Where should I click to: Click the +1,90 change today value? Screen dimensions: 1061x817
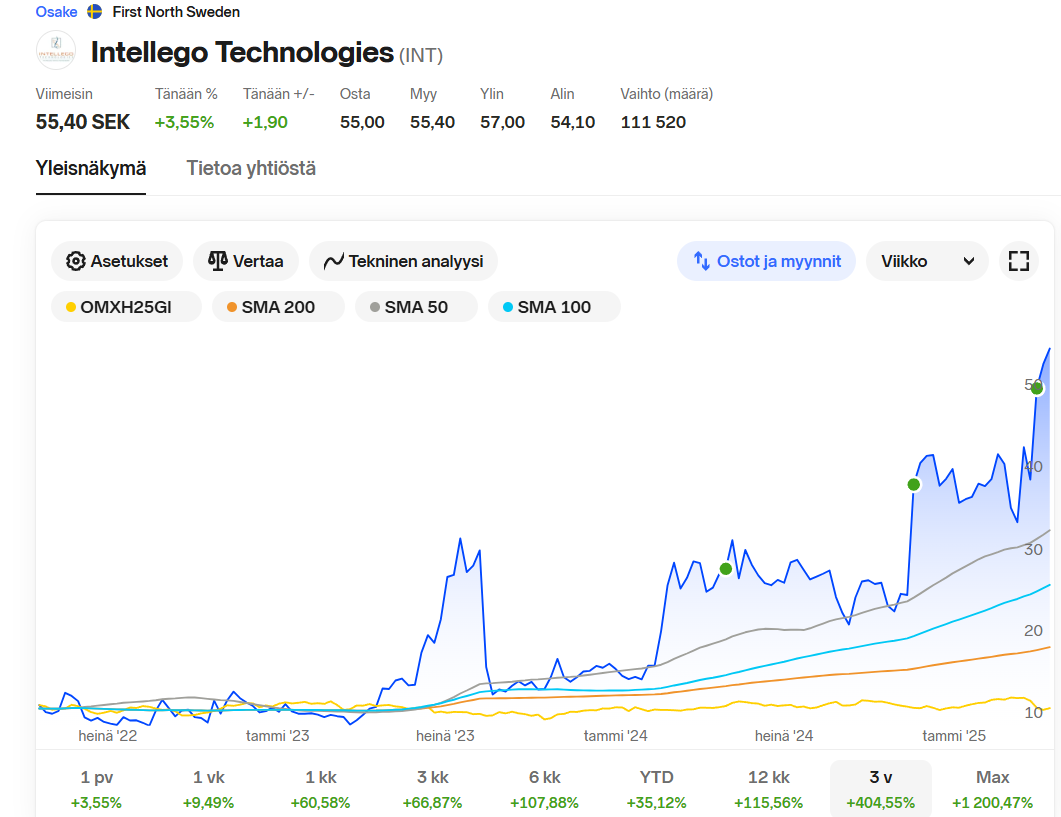click(x=265, y=123)
